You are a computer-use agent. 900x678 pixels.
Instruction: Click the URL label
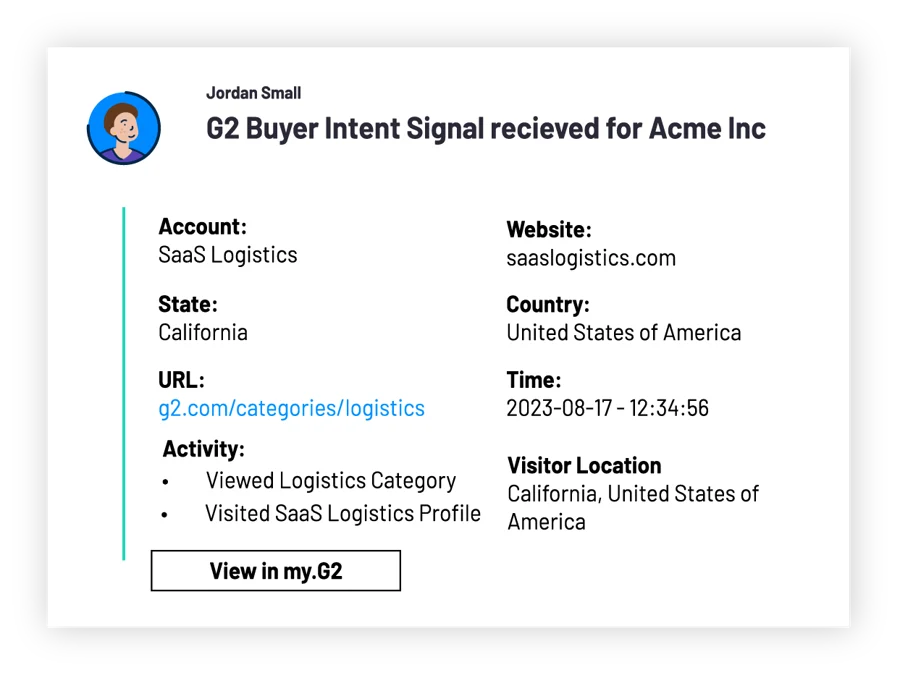click(x=181, y=380)
